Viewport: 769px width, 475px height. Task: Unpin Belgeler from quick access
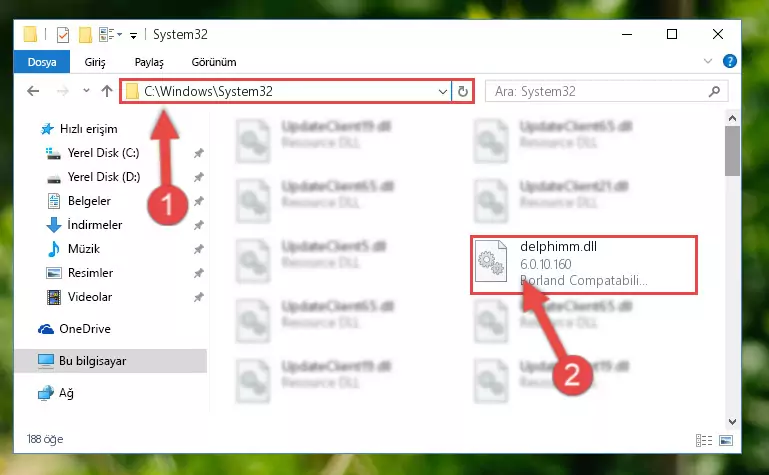pyautogui.click(x=199, y=201)
